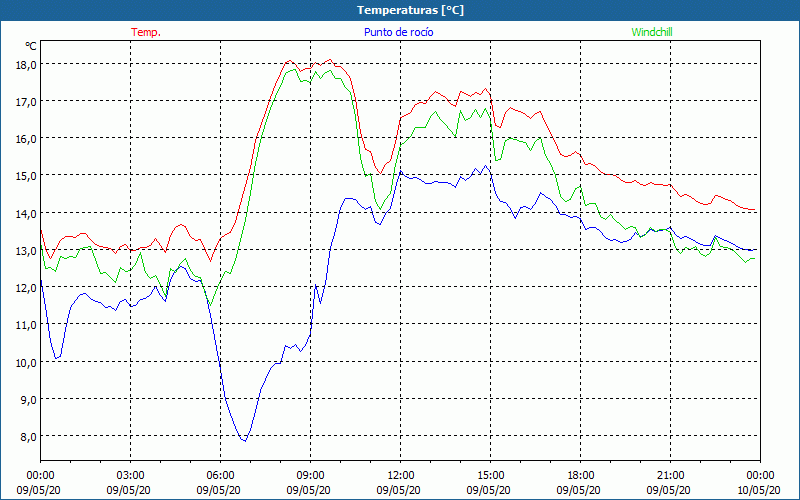
Task: Click the 10,0 y-axis value
Action: click(x=26, y=362)
